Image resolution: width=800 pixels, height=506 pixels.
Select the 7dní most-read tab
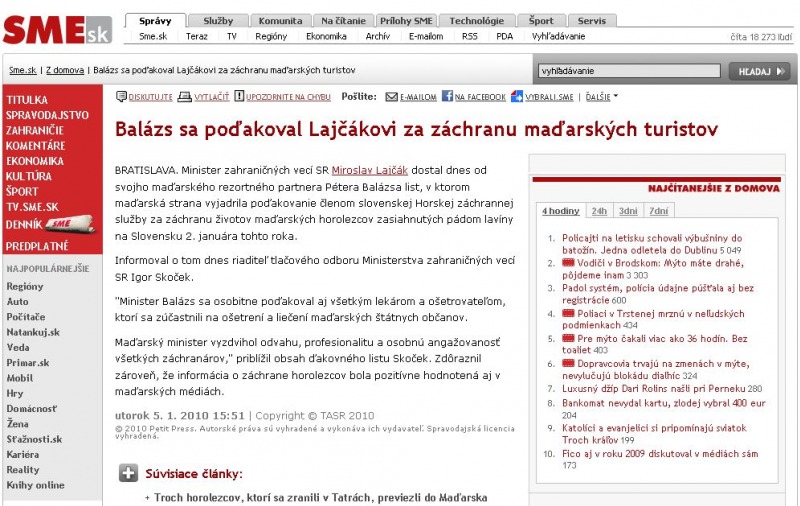658,211
